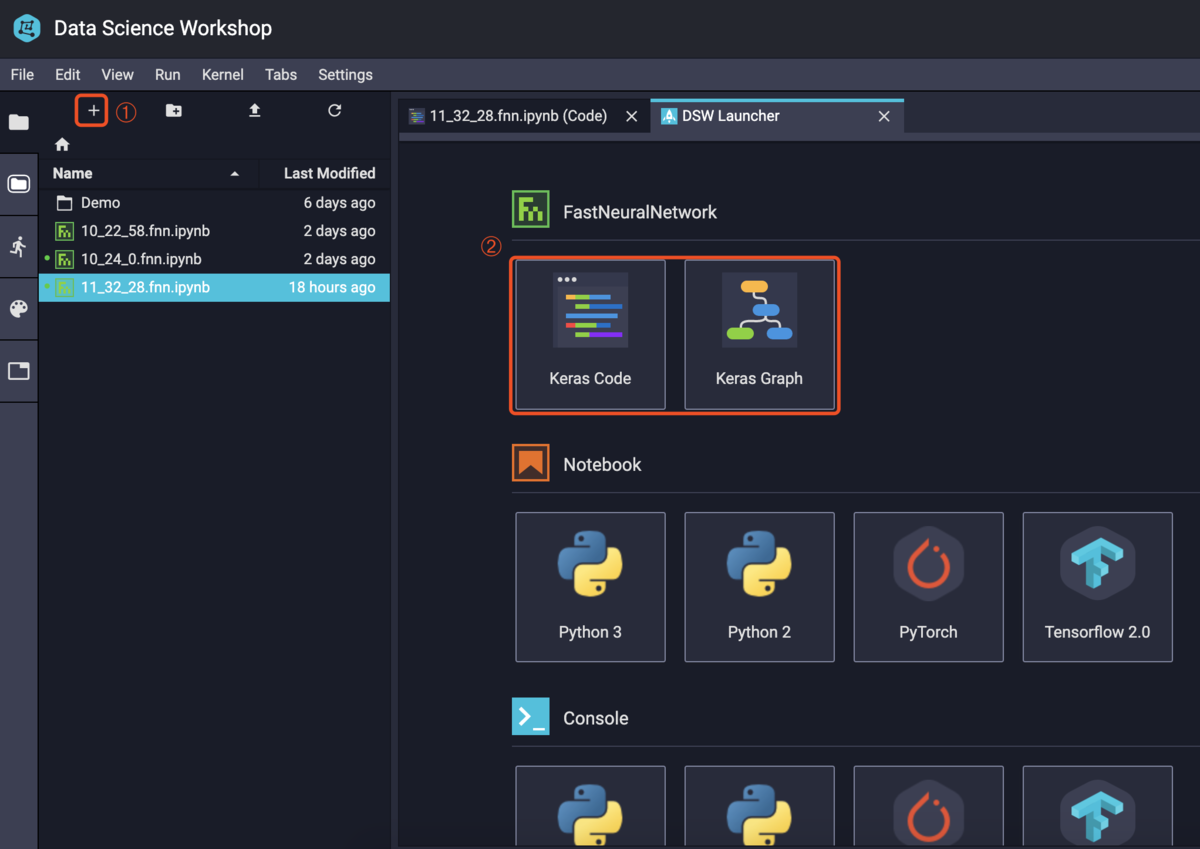Screen dimensions: 1200x849
Task: Sort files by Last Modified
Action: click(325, 173)
